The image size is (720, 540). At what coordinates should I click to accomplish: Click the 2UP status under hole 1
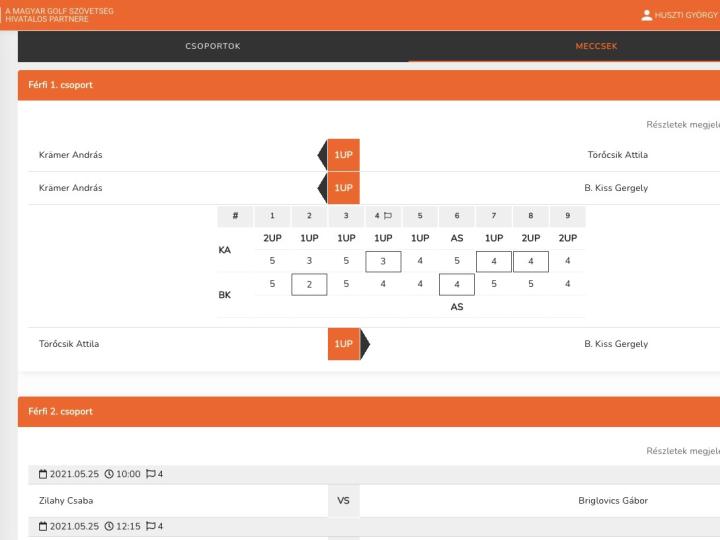click(x=272, y=238)
